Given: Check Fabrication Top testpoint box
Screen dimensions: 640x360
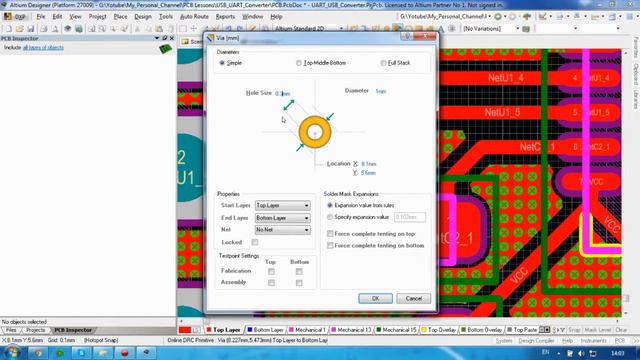Looking at the screenshot, I should pyautogui.click(x=271, y=271).
